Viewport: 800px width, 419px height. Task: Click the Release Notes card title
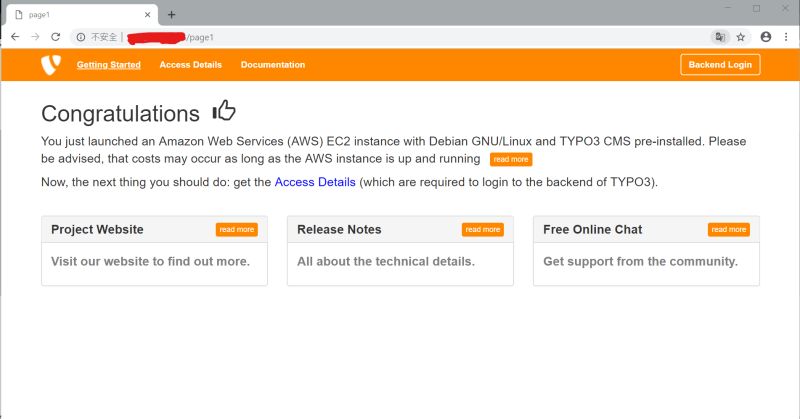(339, 230)
